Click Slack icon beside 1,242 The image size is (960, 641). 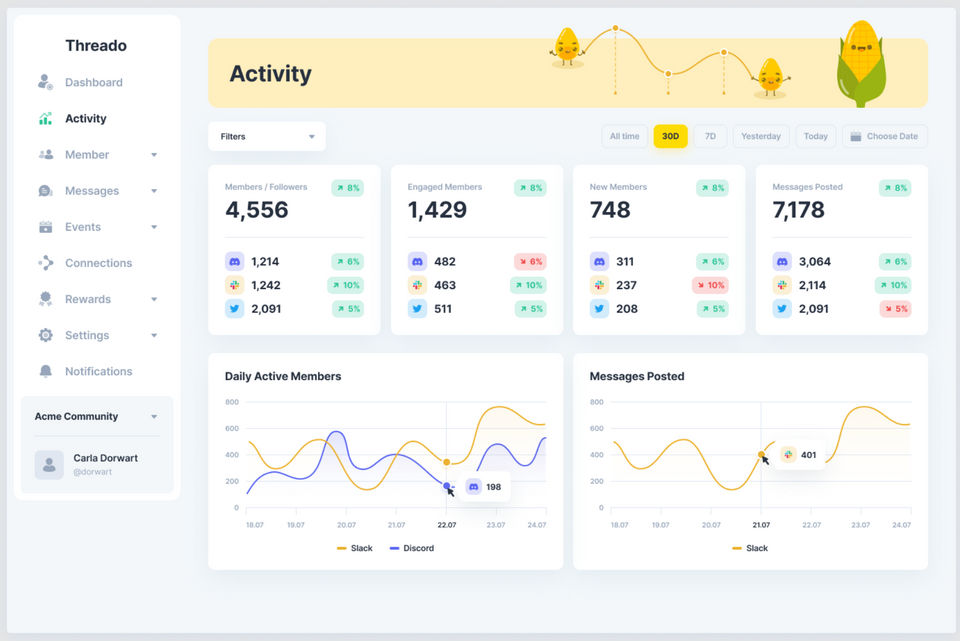pyautogui.click(x=234, y=285)
